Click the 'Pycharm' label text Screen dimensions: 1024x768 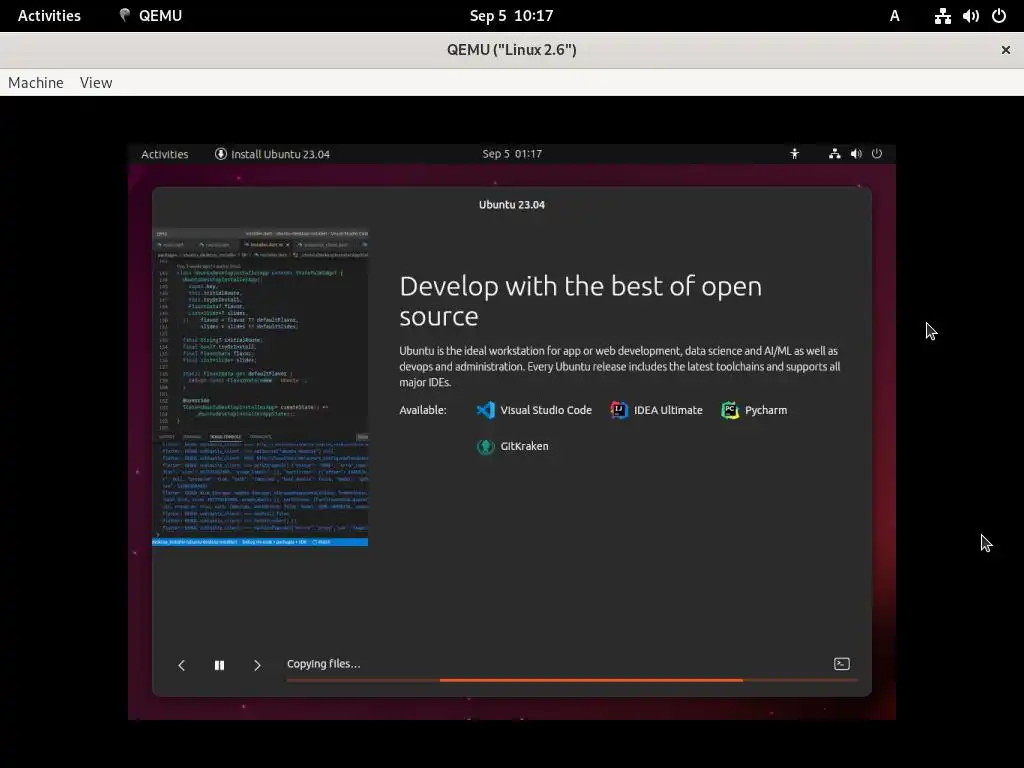(x=766, y=410)
